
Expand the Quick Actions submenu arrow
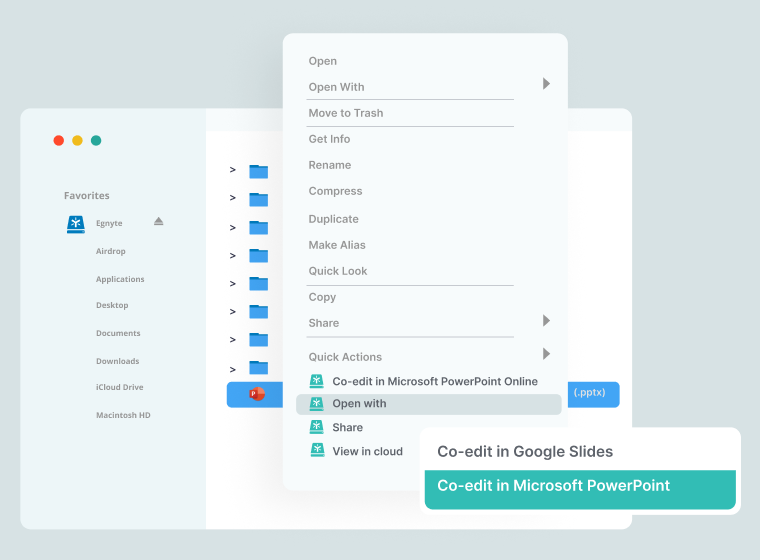546,354
